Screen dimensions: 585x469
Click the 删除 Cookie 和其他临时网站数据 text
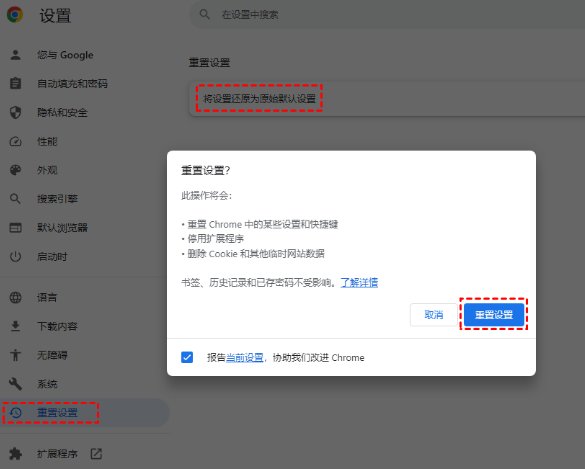256,254
